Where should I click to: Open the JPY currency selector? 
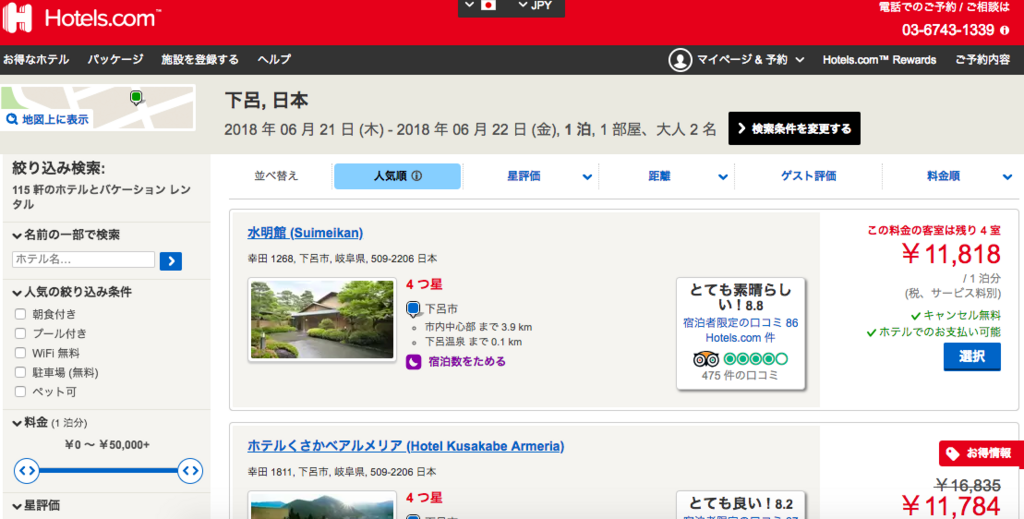(x=536, y=6)
